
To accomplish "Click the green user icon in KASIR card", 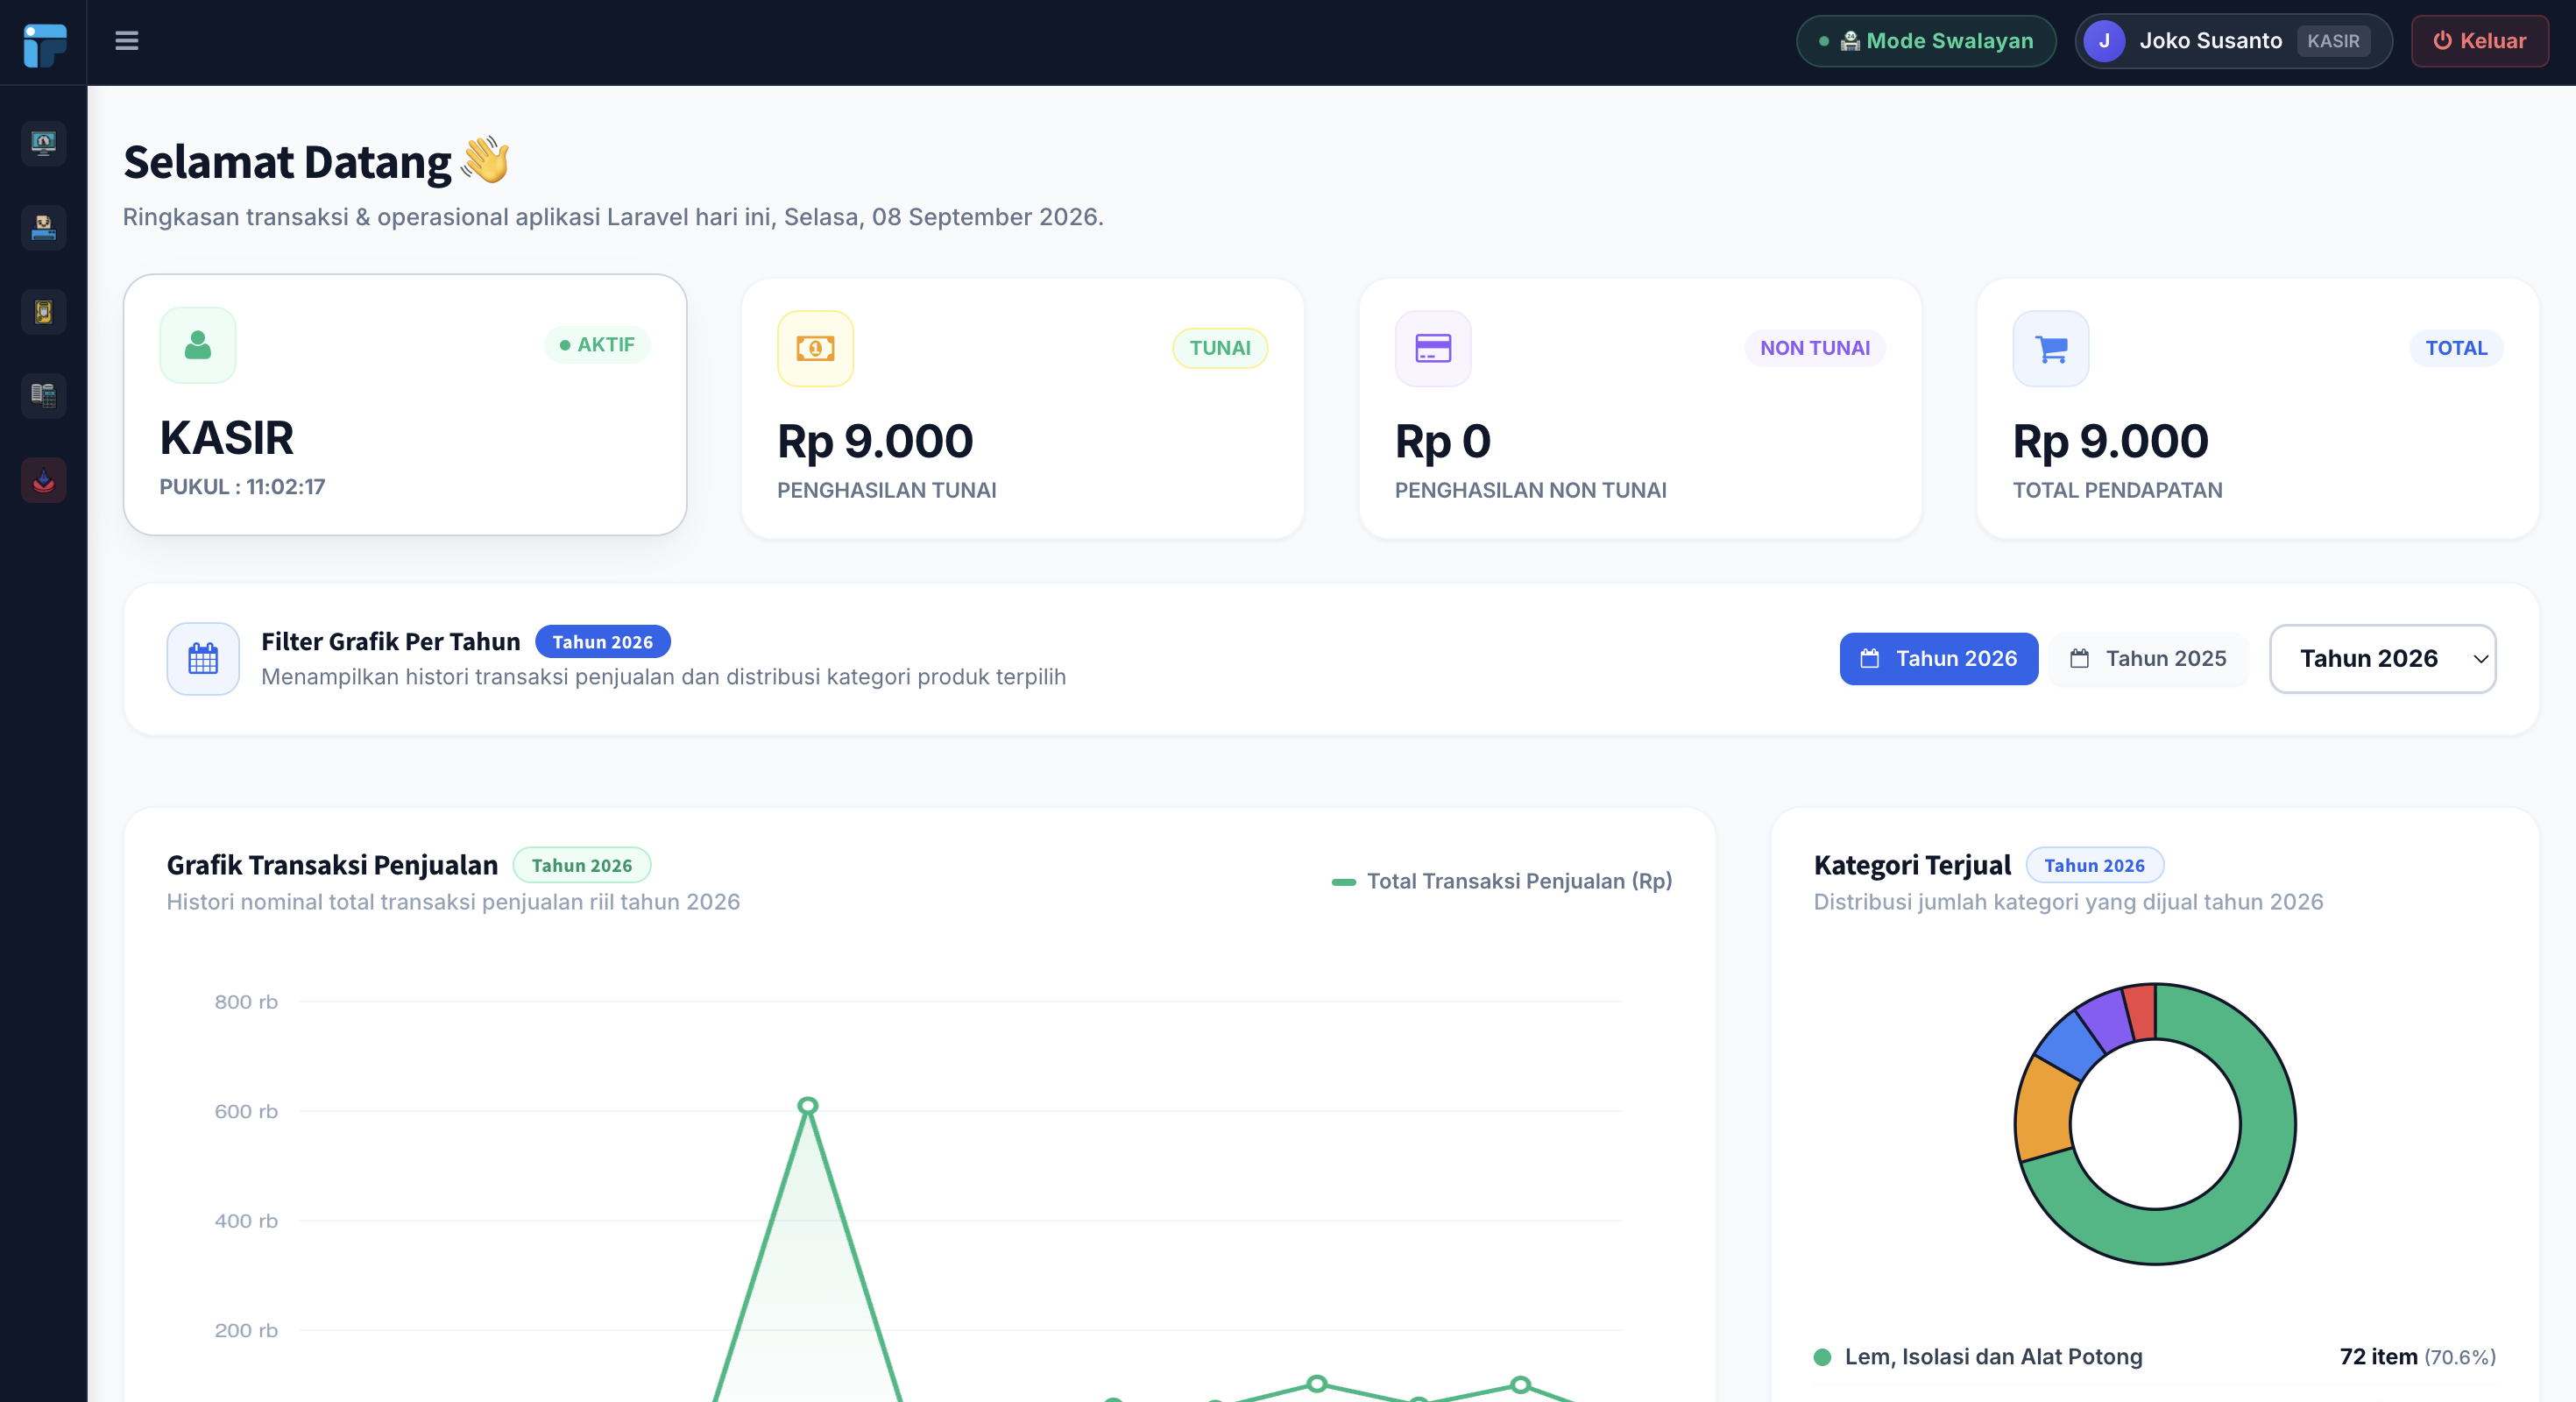I will tap(198, 345).
